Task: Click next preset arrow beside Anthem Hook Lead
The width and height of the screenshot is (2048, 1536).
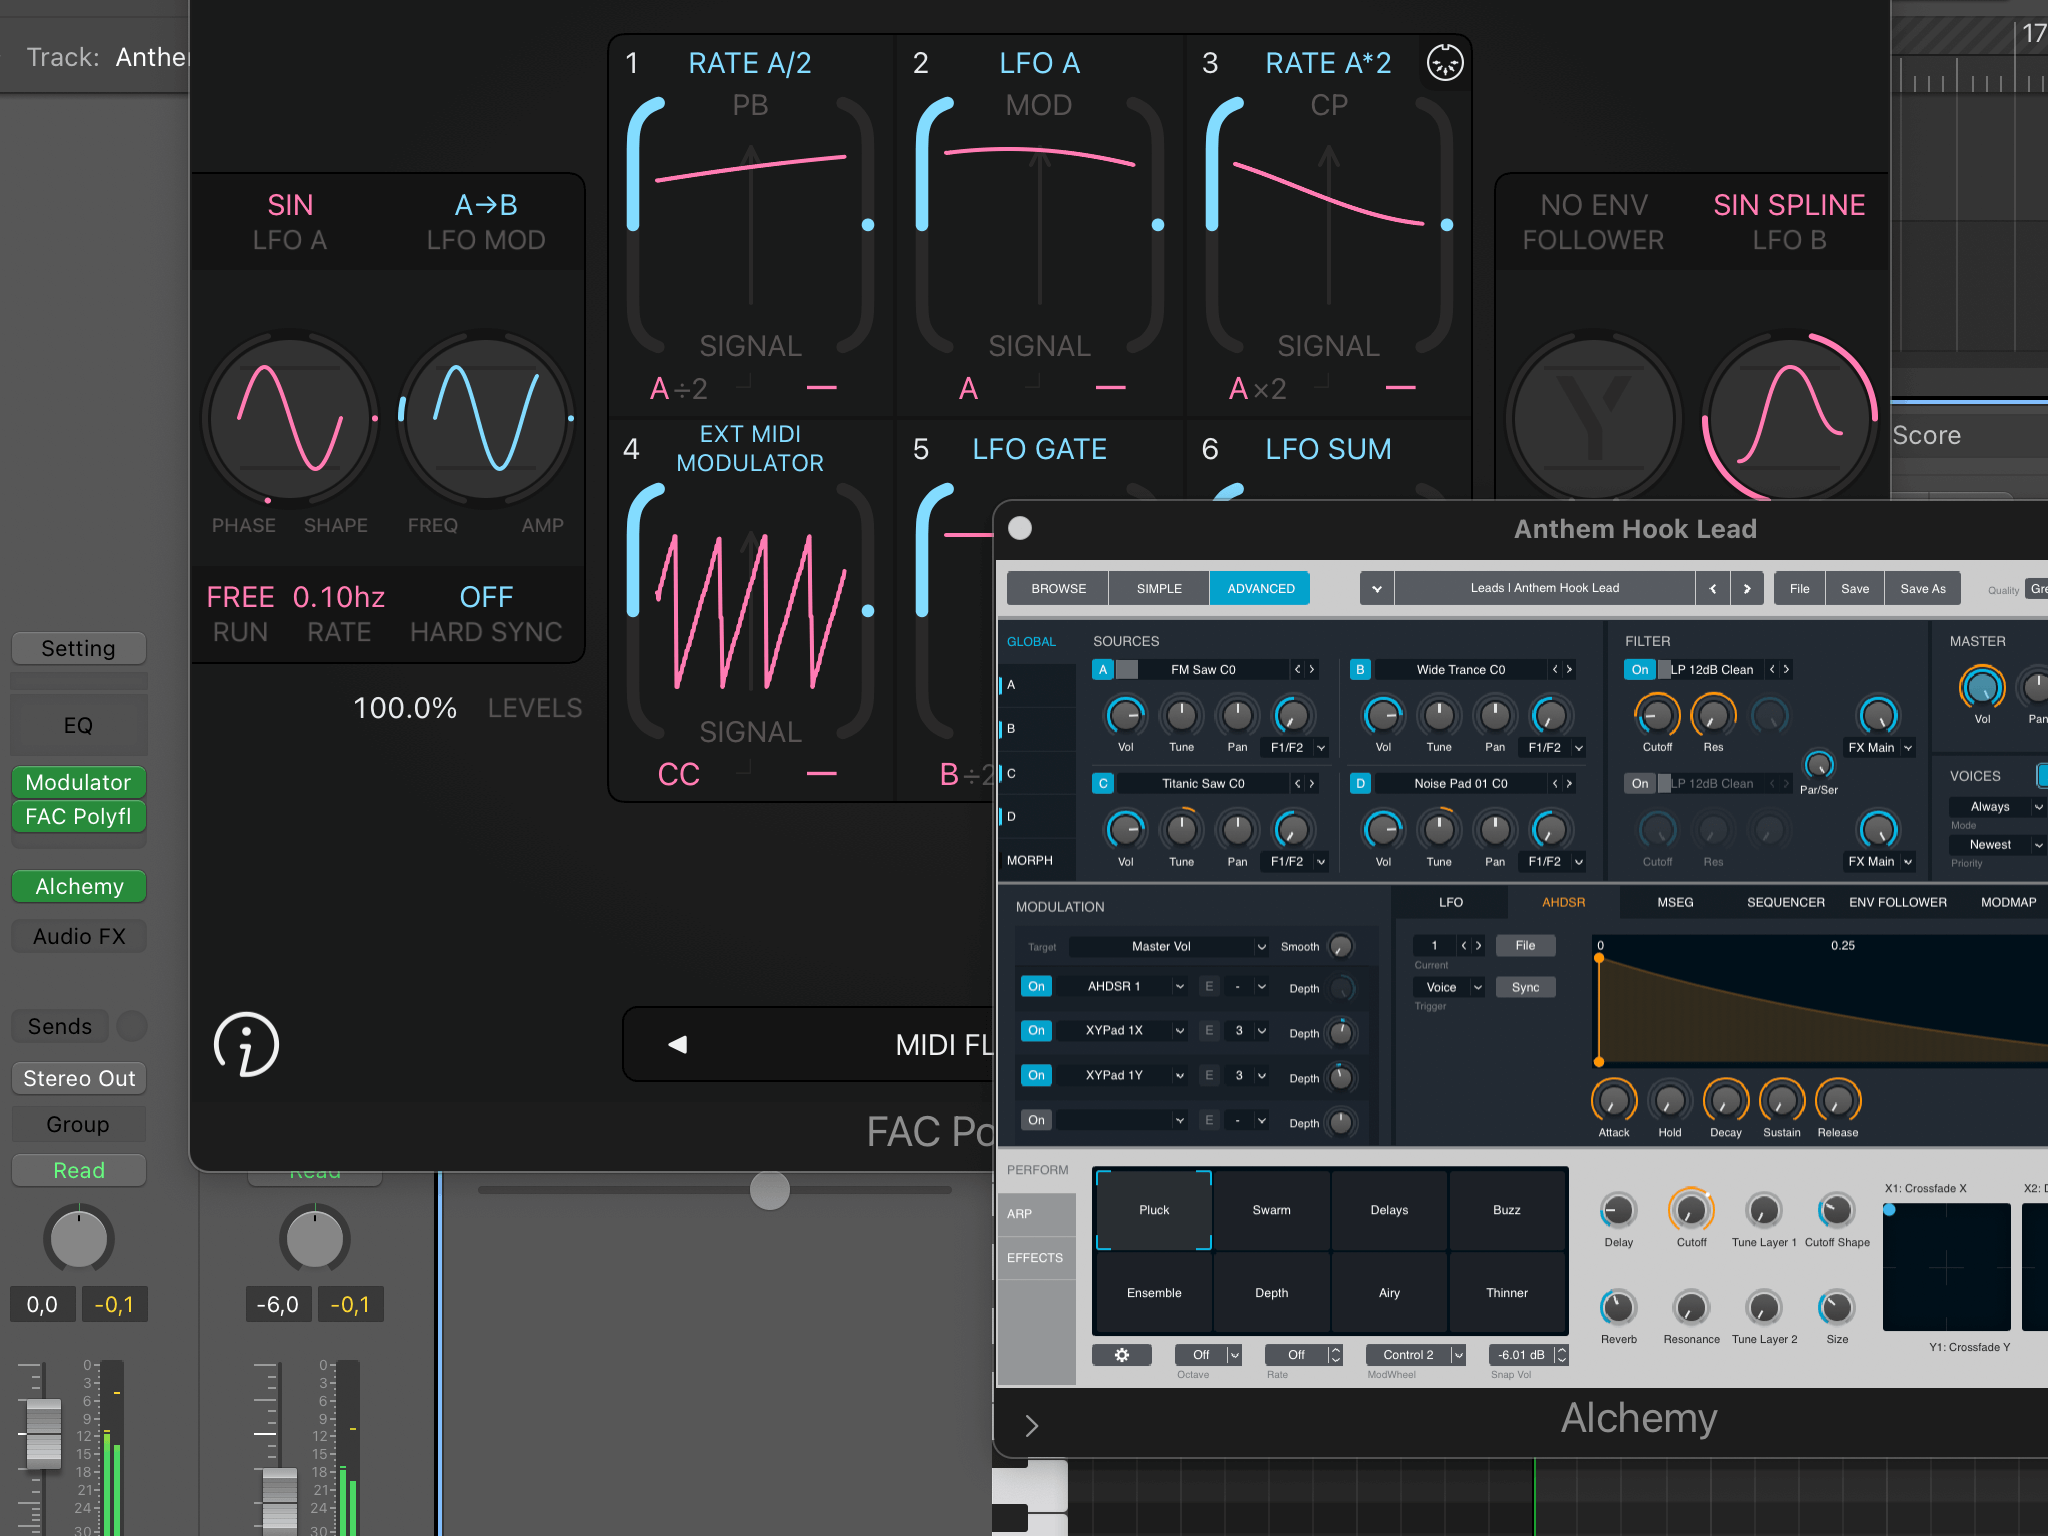Action: click(x=1746, y=588)
